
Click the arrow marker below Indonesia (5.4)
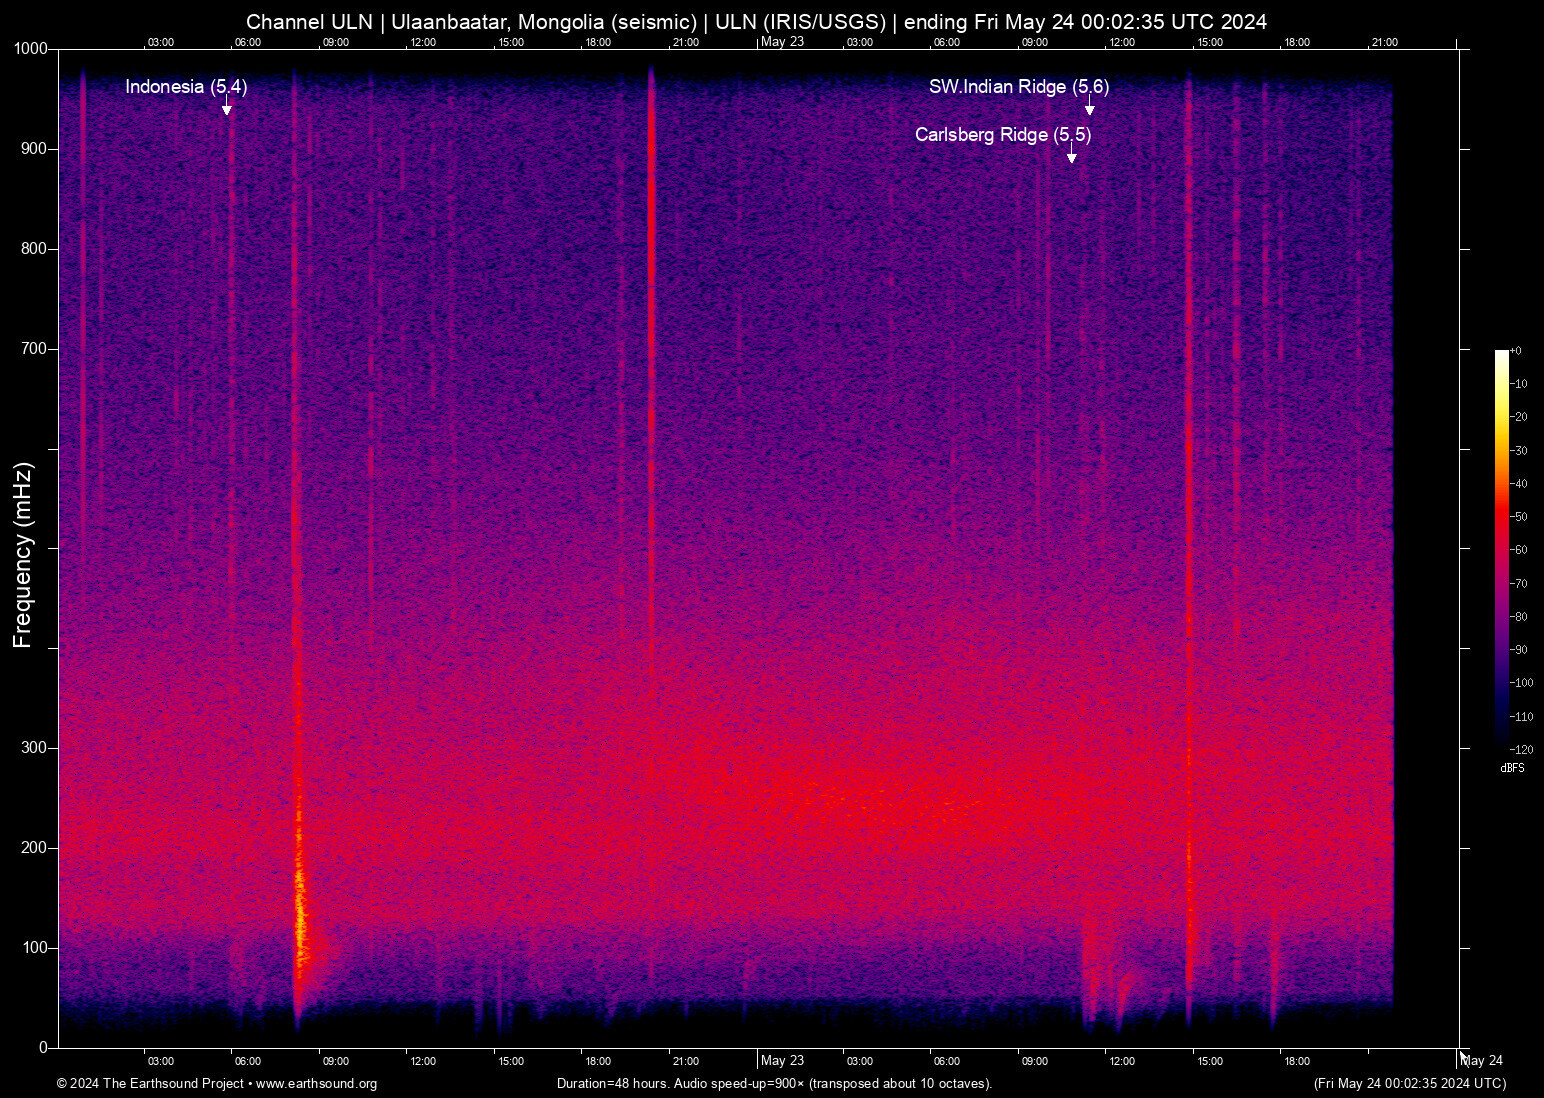click(x=227, y=107)
